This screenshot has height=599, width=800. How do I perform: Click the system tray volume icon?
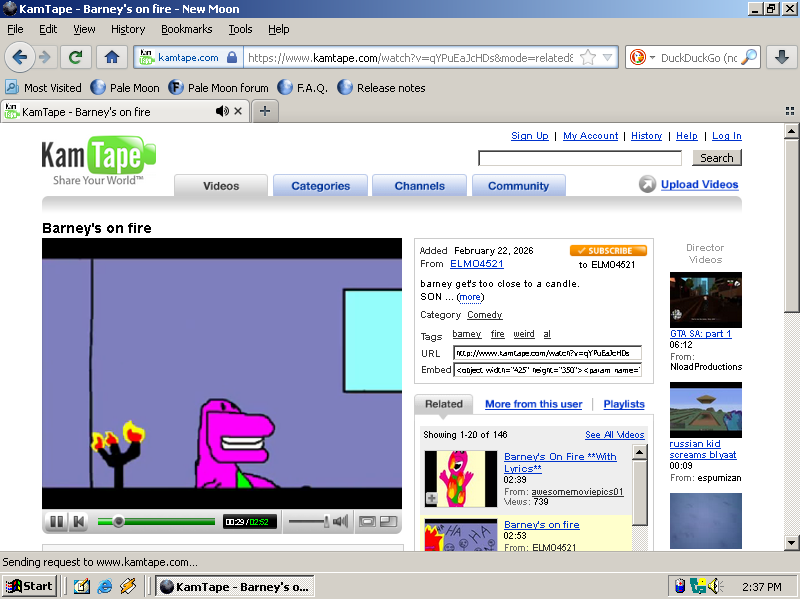click(714, 586)
